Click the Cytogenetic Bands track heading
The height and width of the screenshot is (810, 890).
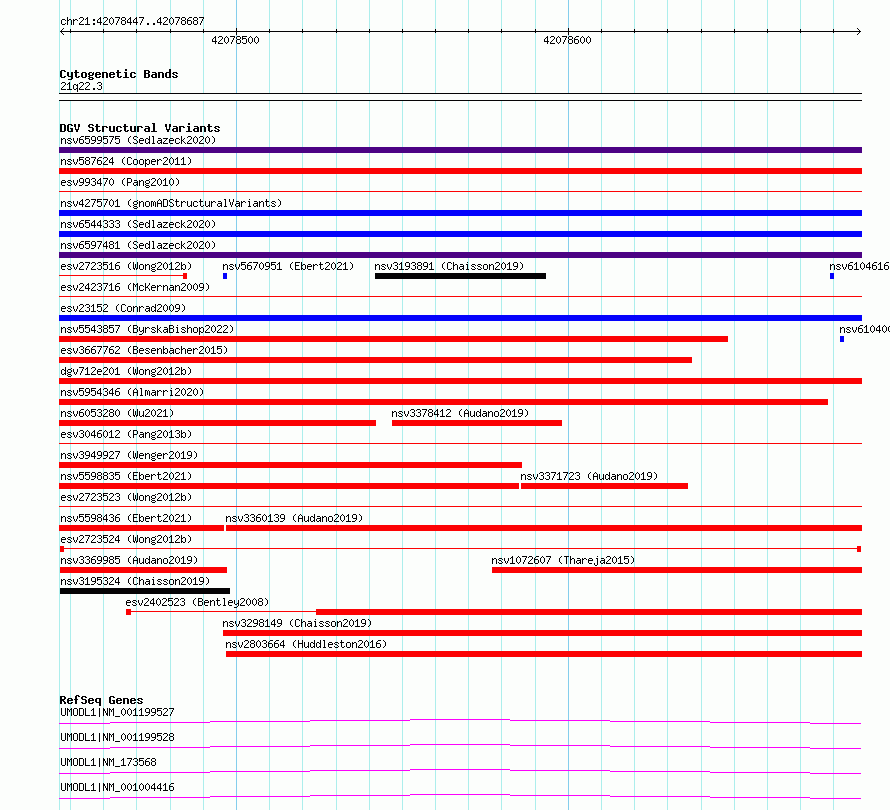pos(119,74)
